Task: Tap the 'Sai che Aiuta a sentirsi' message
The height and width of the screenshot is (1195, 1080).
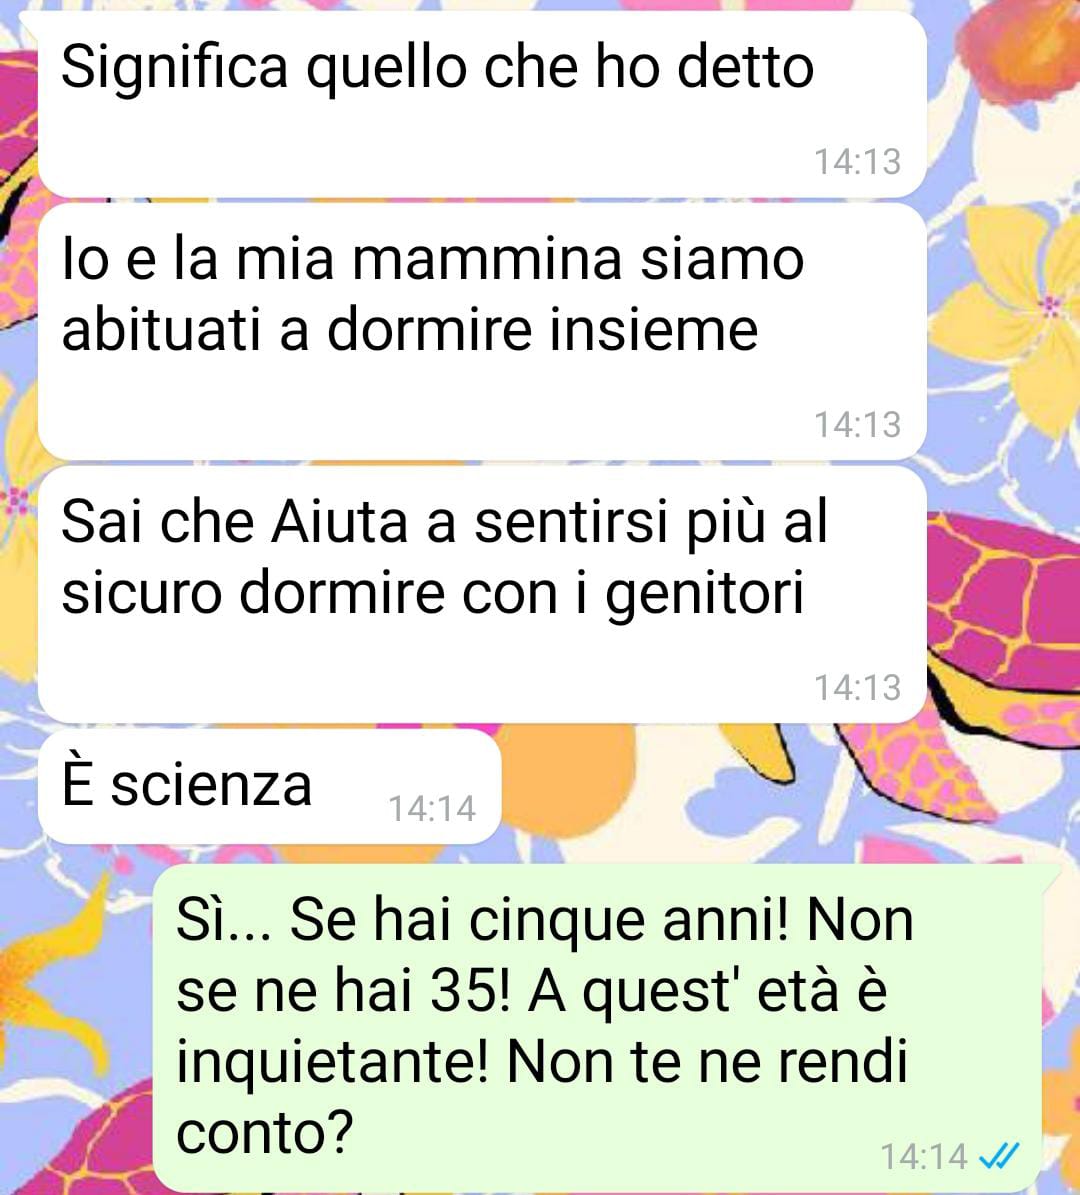Action: [482, 594]
